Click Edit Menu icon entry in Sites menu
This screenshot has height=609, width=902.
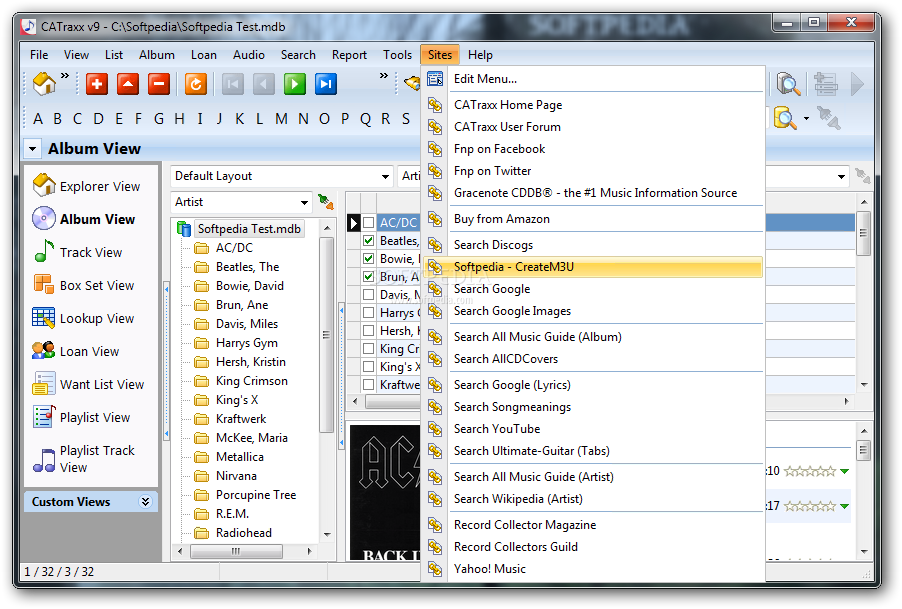click(x=435, y=79)
